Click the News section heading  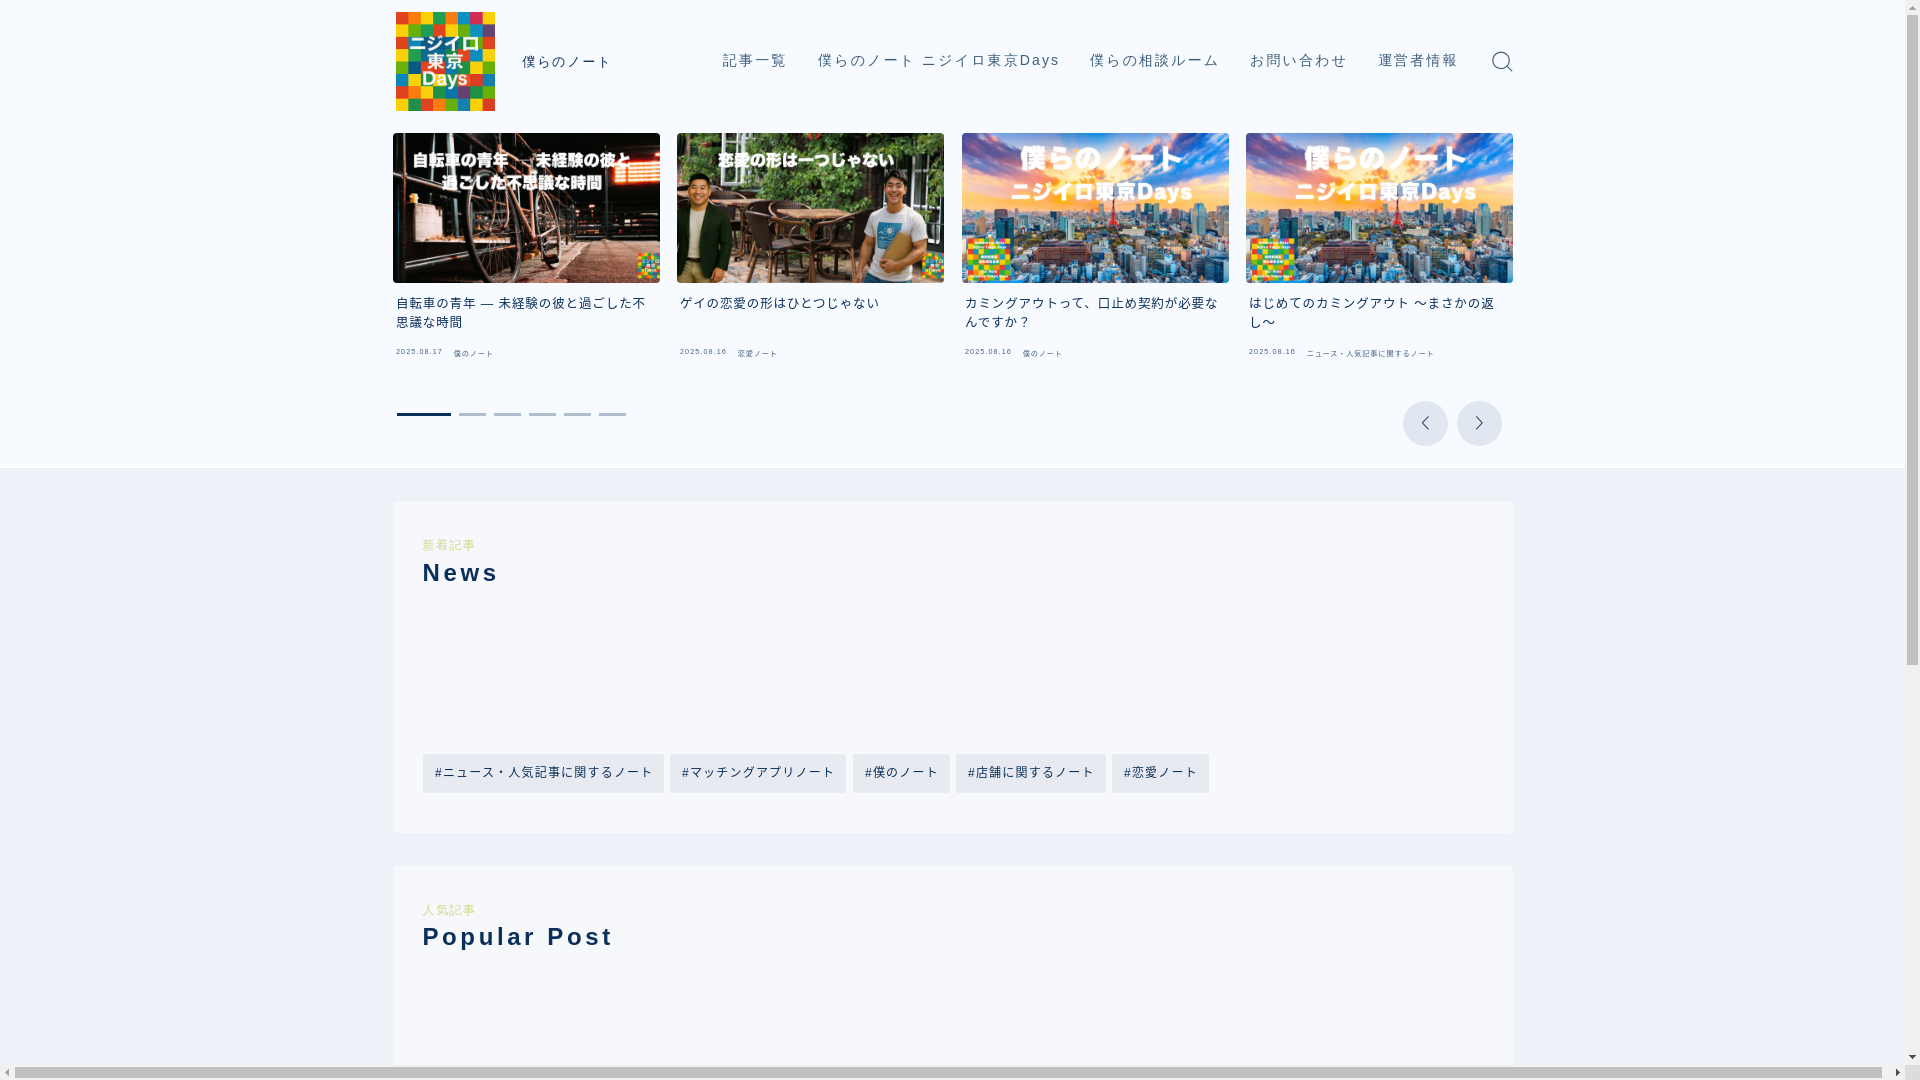pyautogui.click(x=460, y=573)
